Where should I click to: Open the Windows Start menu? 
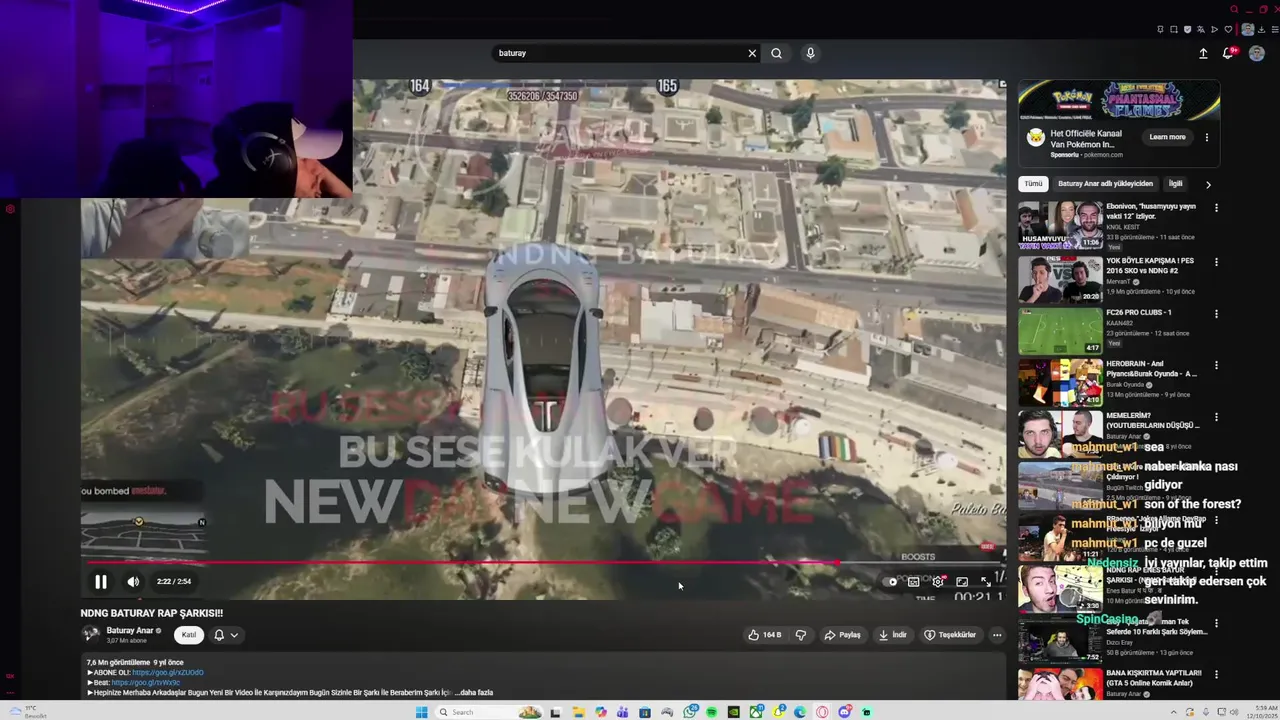(x=421, y=712)
